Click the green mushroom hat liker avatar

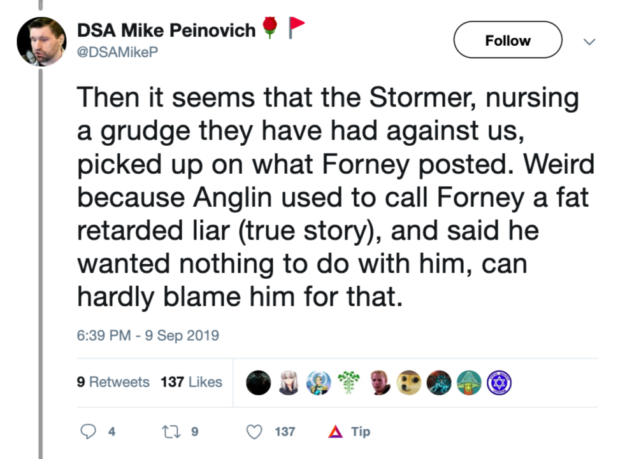coord(469,383)
